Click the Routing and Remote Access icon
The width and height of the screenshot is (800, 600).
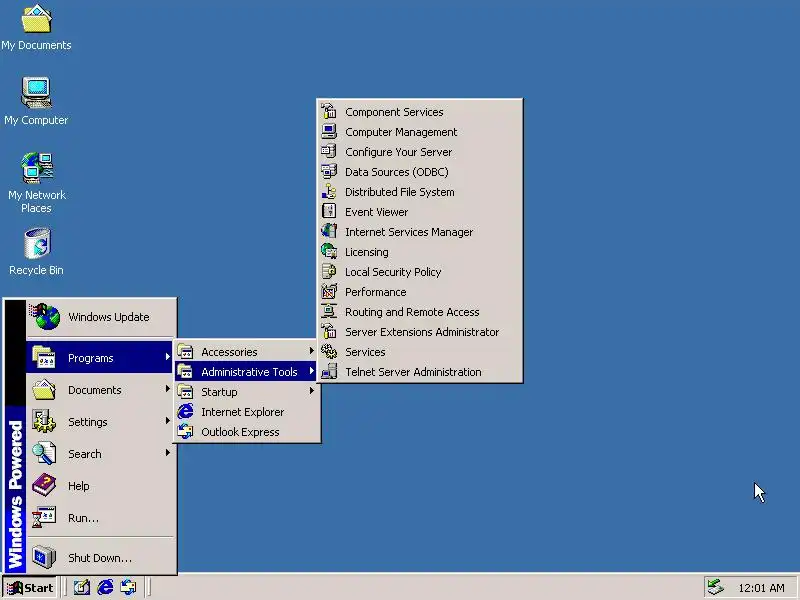click(x=329, y=311)
